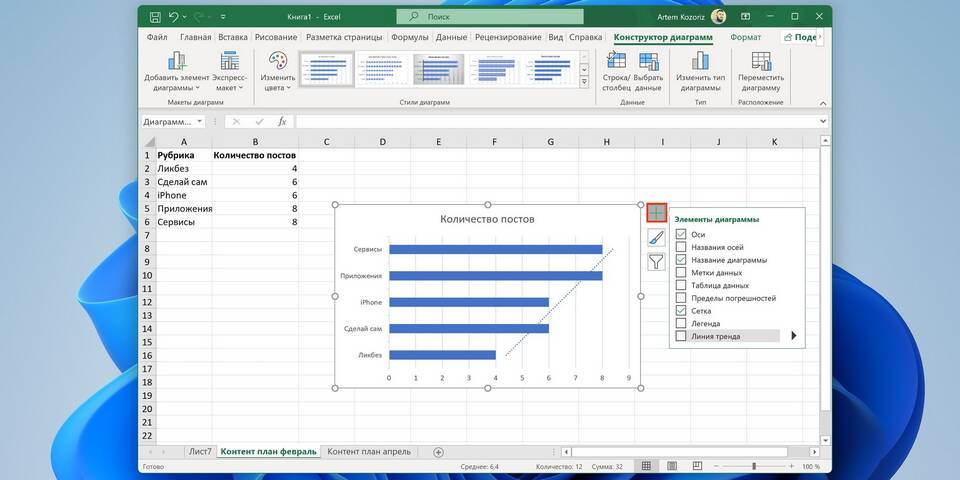Viewport: 960px width, 480px height.
Task: Click inside the Поиск search box
Action: [x=474, y=17]
